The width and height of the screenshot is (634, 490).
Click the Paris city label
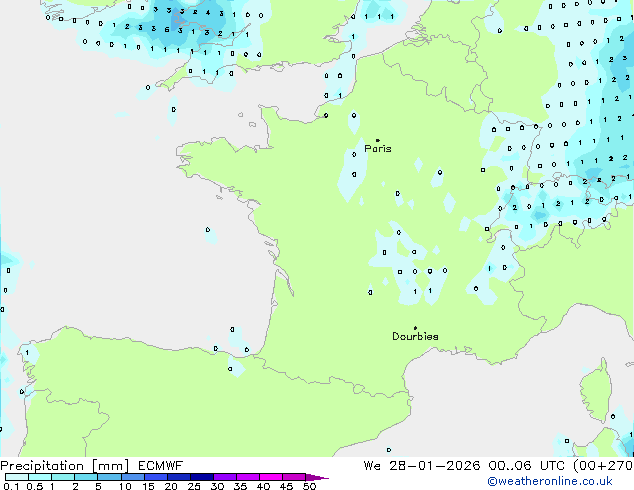coord(378,149)
